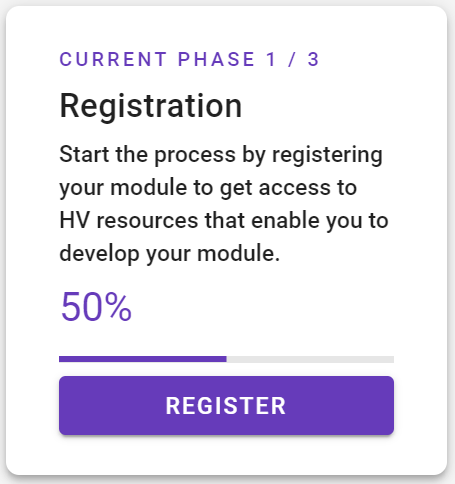The image size is (455, 484).
Task: Select the 50% completion percentage text
Action: click(x=96, y=307)
